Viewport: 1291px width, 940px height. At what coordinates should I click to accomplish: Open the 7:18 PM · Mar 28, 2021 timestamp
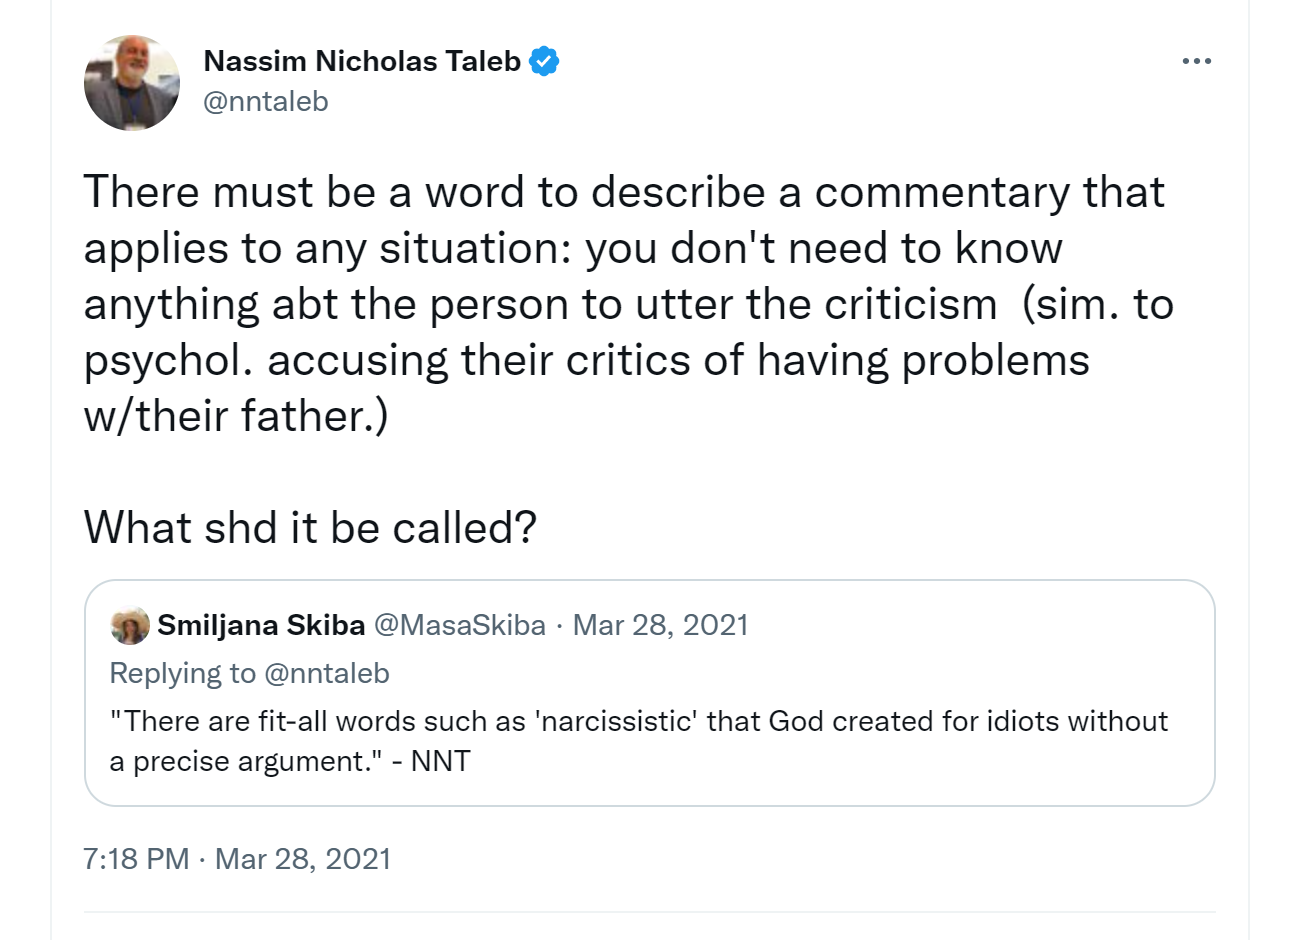click(237, 859)
